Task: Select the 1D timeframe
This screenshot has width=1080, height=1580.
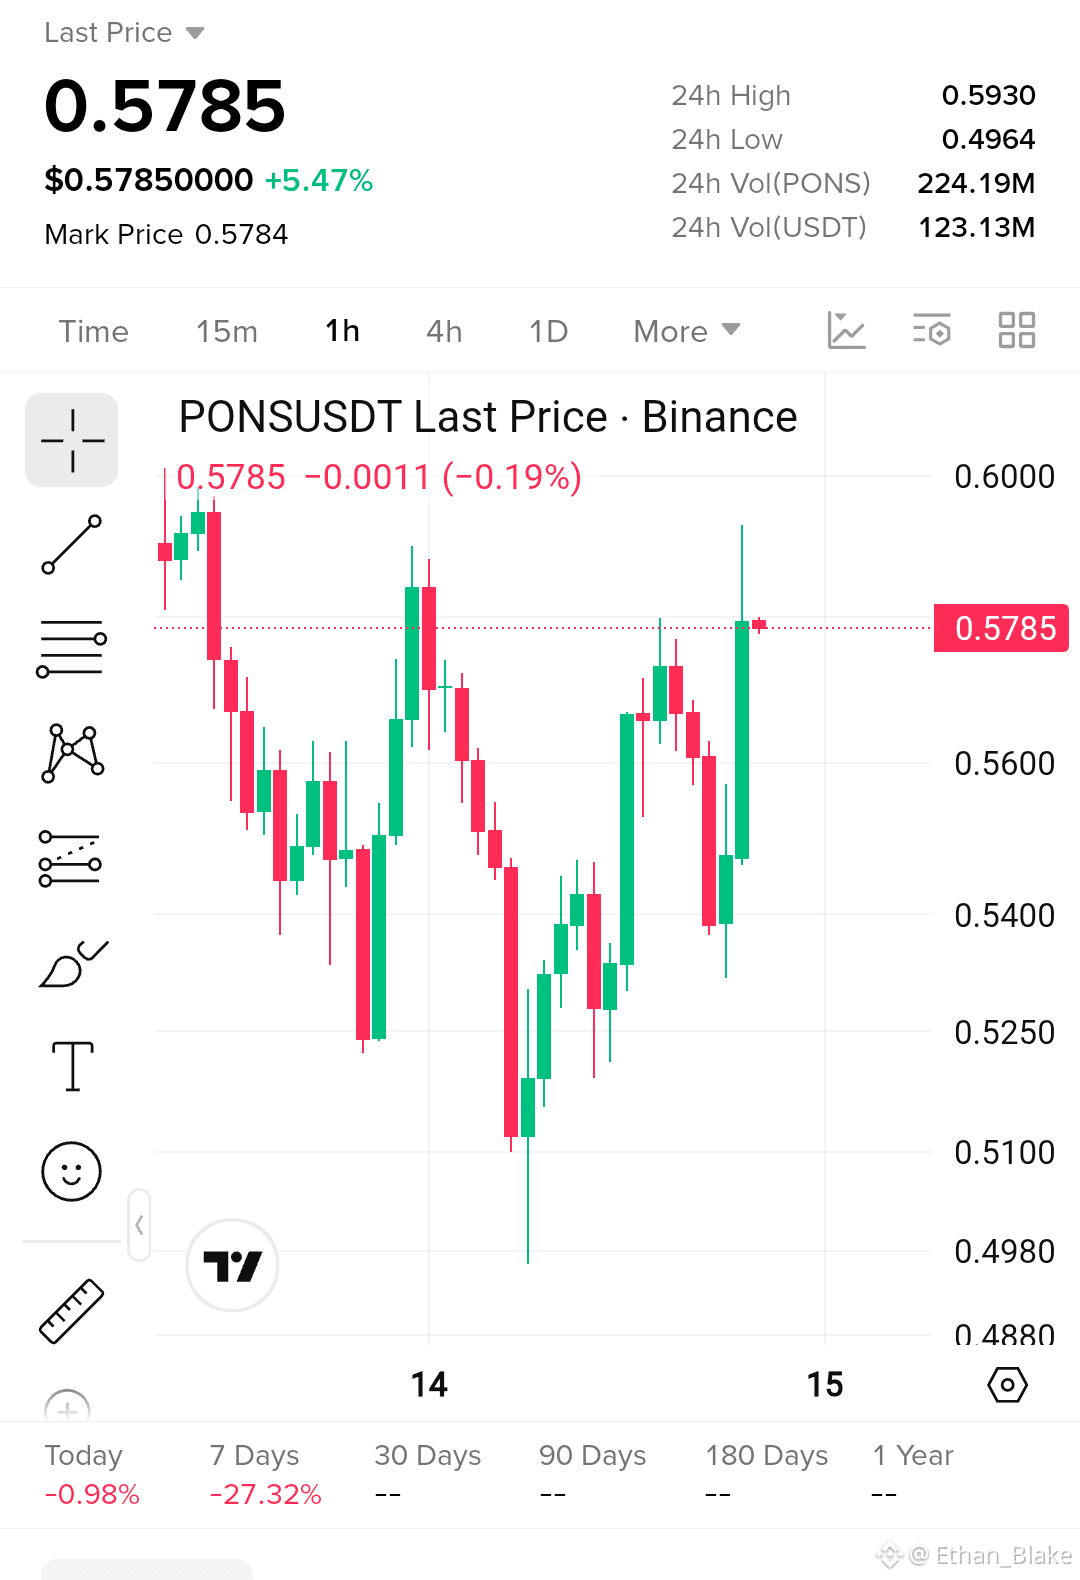Action: pos(548,331)
